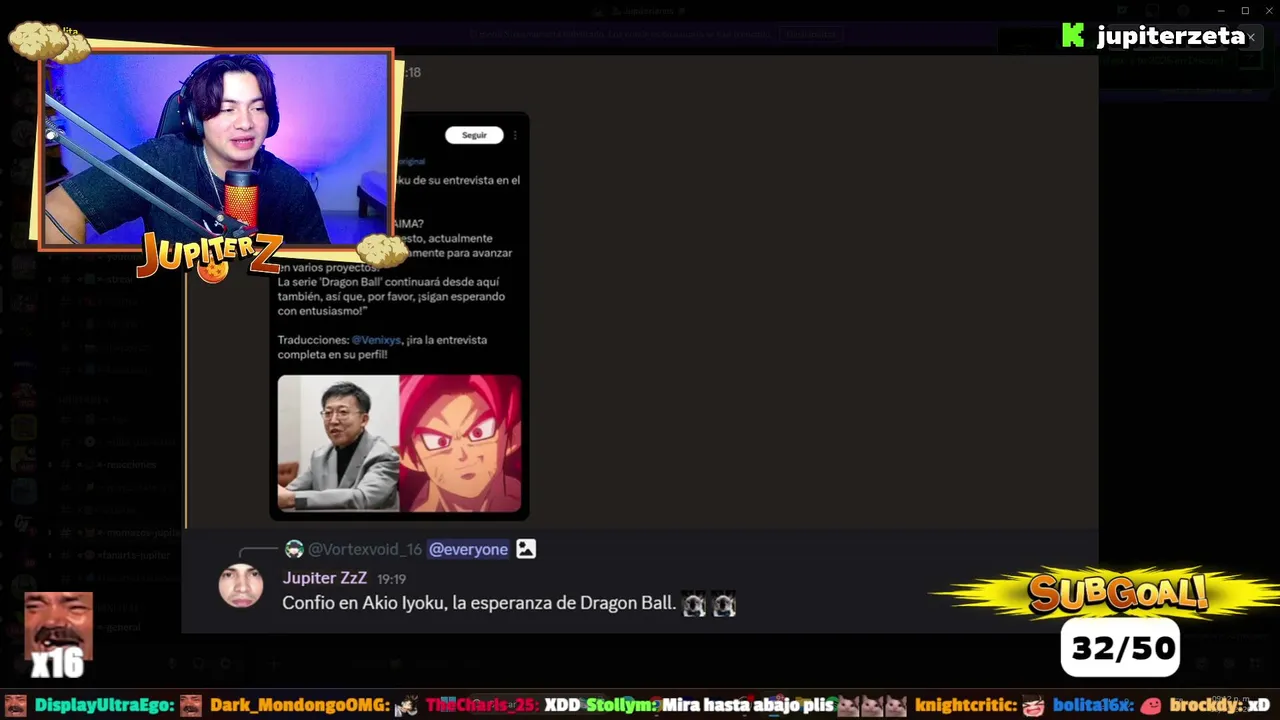The height and width of the screenshot is (720, 1280).
Task: Open the attached tweet screenshot image
Action: [399, 316]
